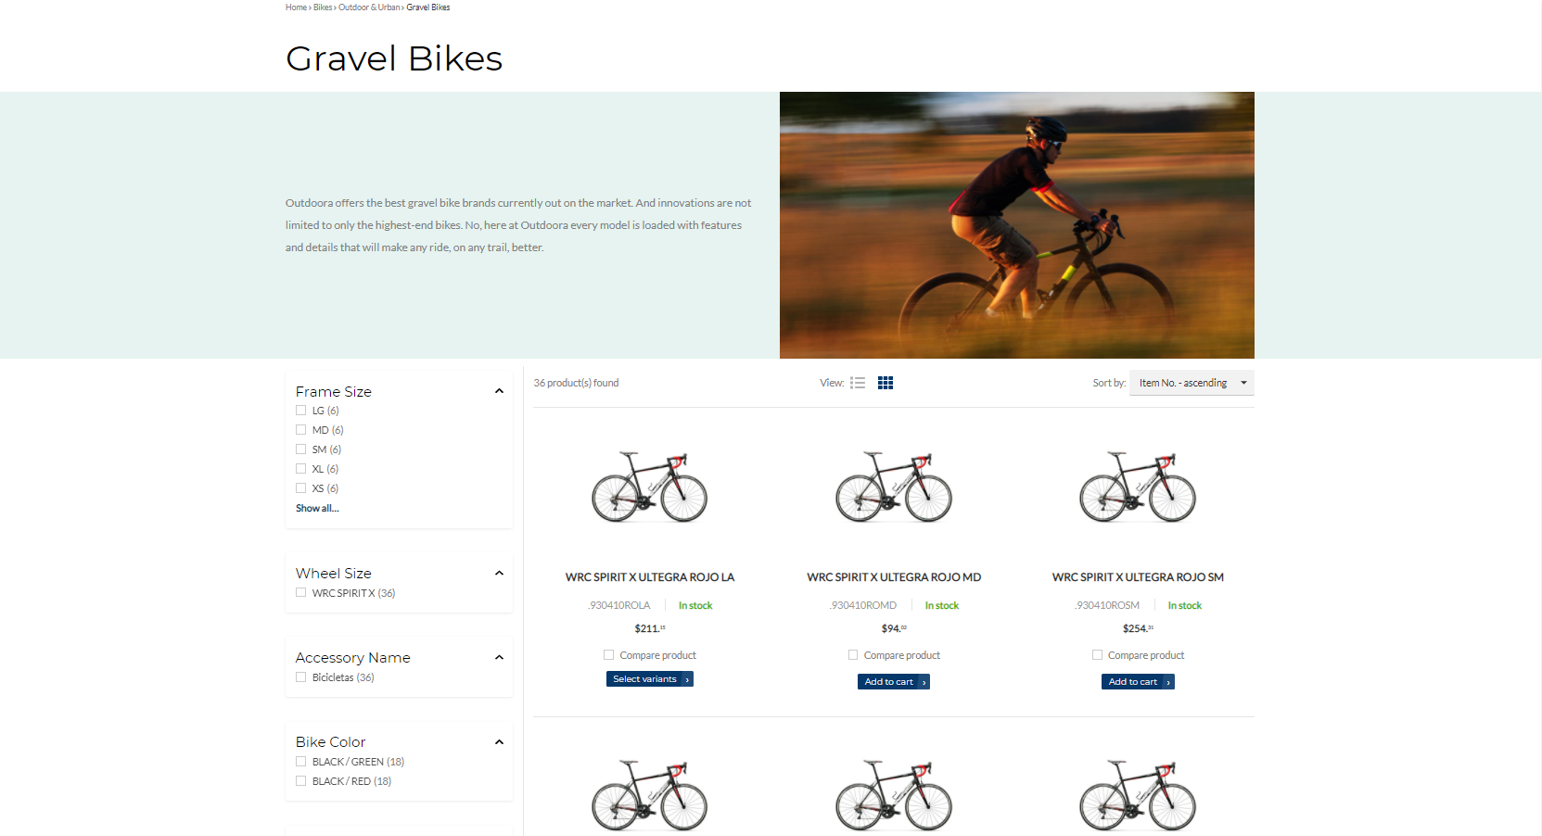Open the WRC SPIRIT X ULTEGRA ROJO SM title

coord(1138,577)
